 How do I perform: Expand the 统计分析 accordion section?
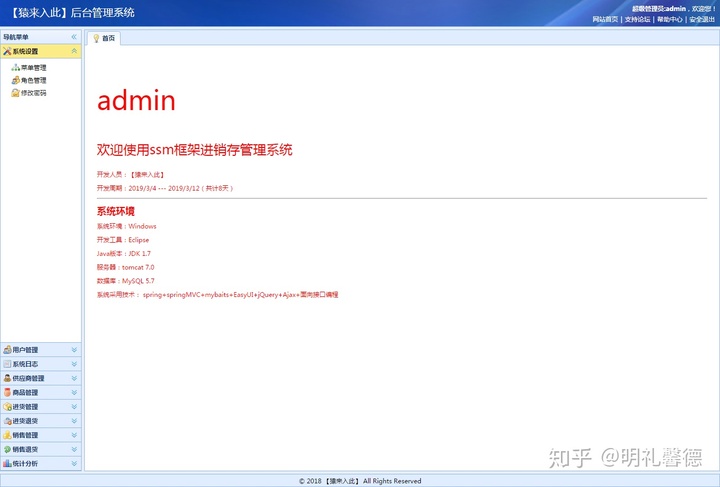(74, 464)
